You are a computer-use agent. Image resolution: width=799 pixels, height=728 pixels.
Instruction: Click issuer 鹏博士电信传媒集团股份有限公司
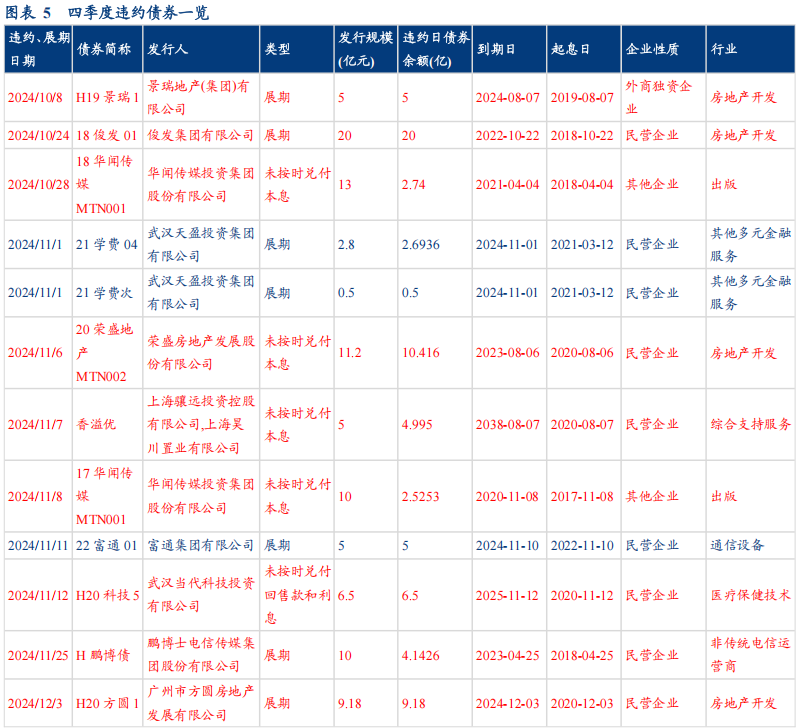tap(201, 655)
